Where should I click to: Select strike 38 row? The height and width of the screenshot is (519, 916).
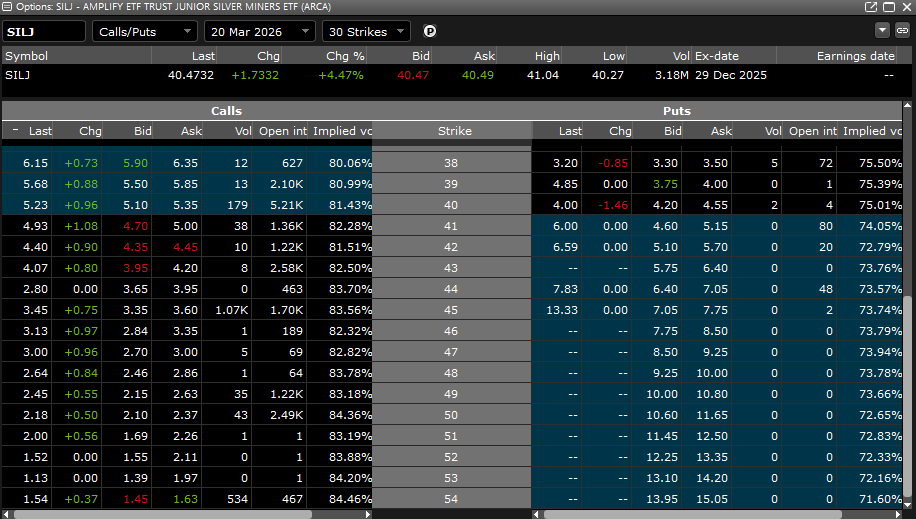452,163
